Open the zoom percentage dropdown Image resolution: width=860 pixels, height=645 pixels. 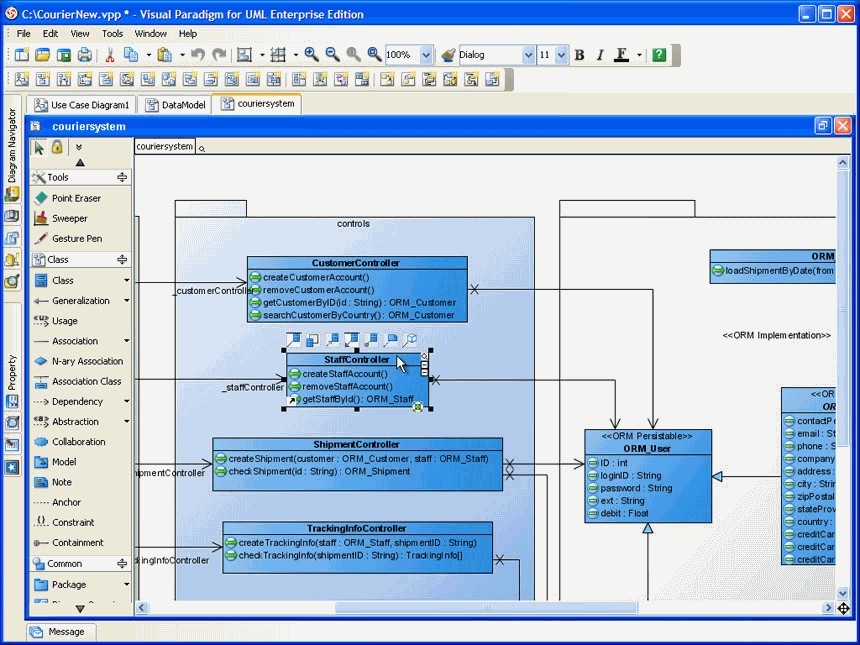426,55
